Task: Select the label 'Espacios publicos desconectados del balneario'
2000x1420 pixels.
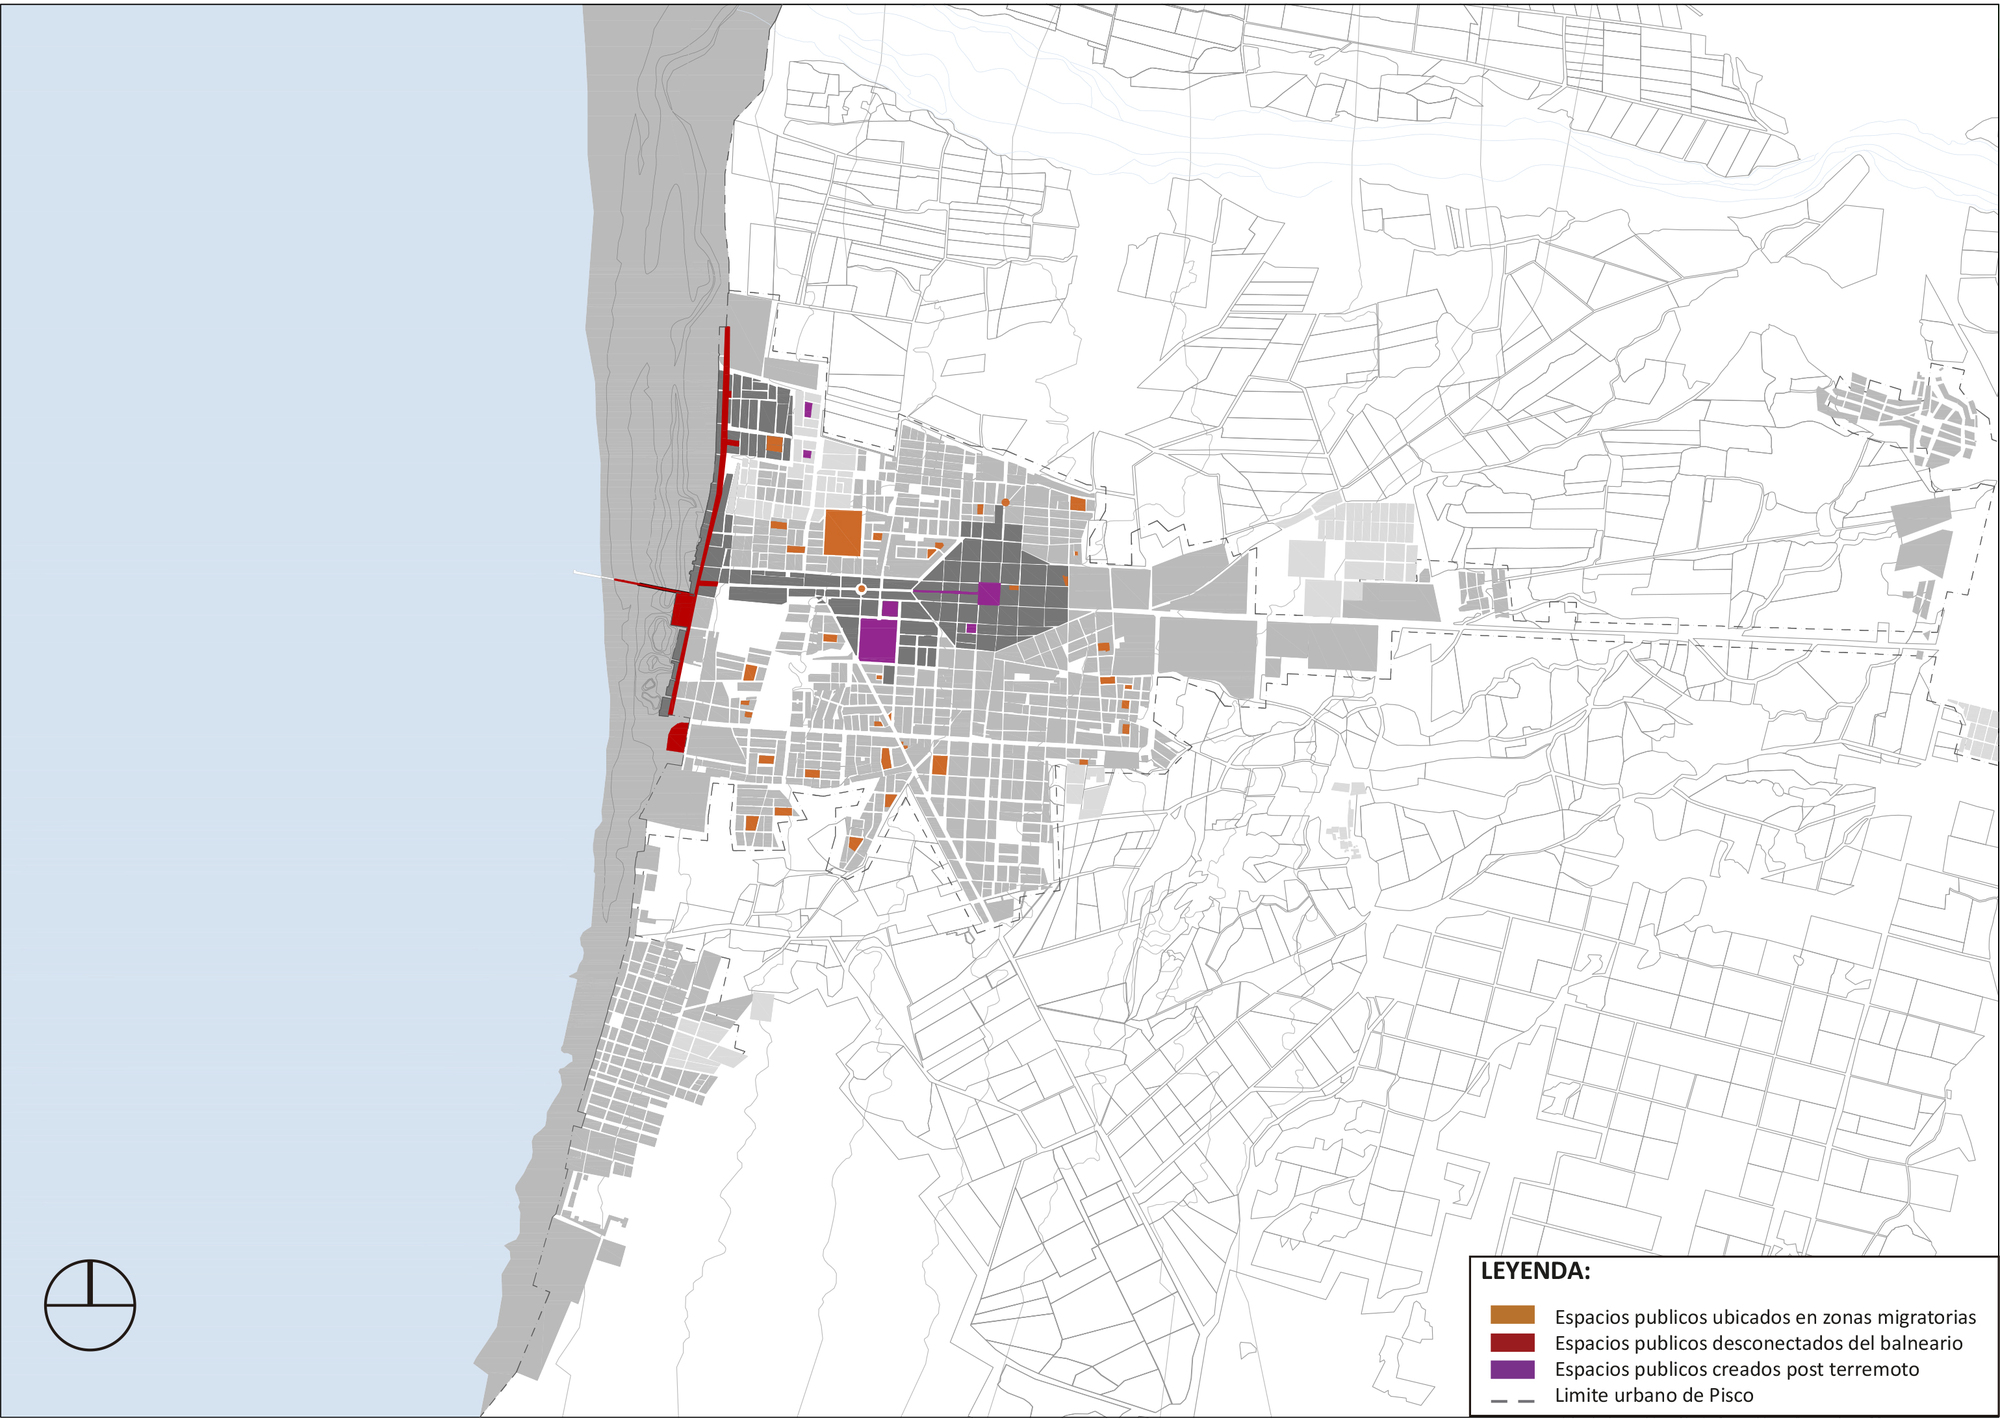Action: [x=1758, y=1343]
